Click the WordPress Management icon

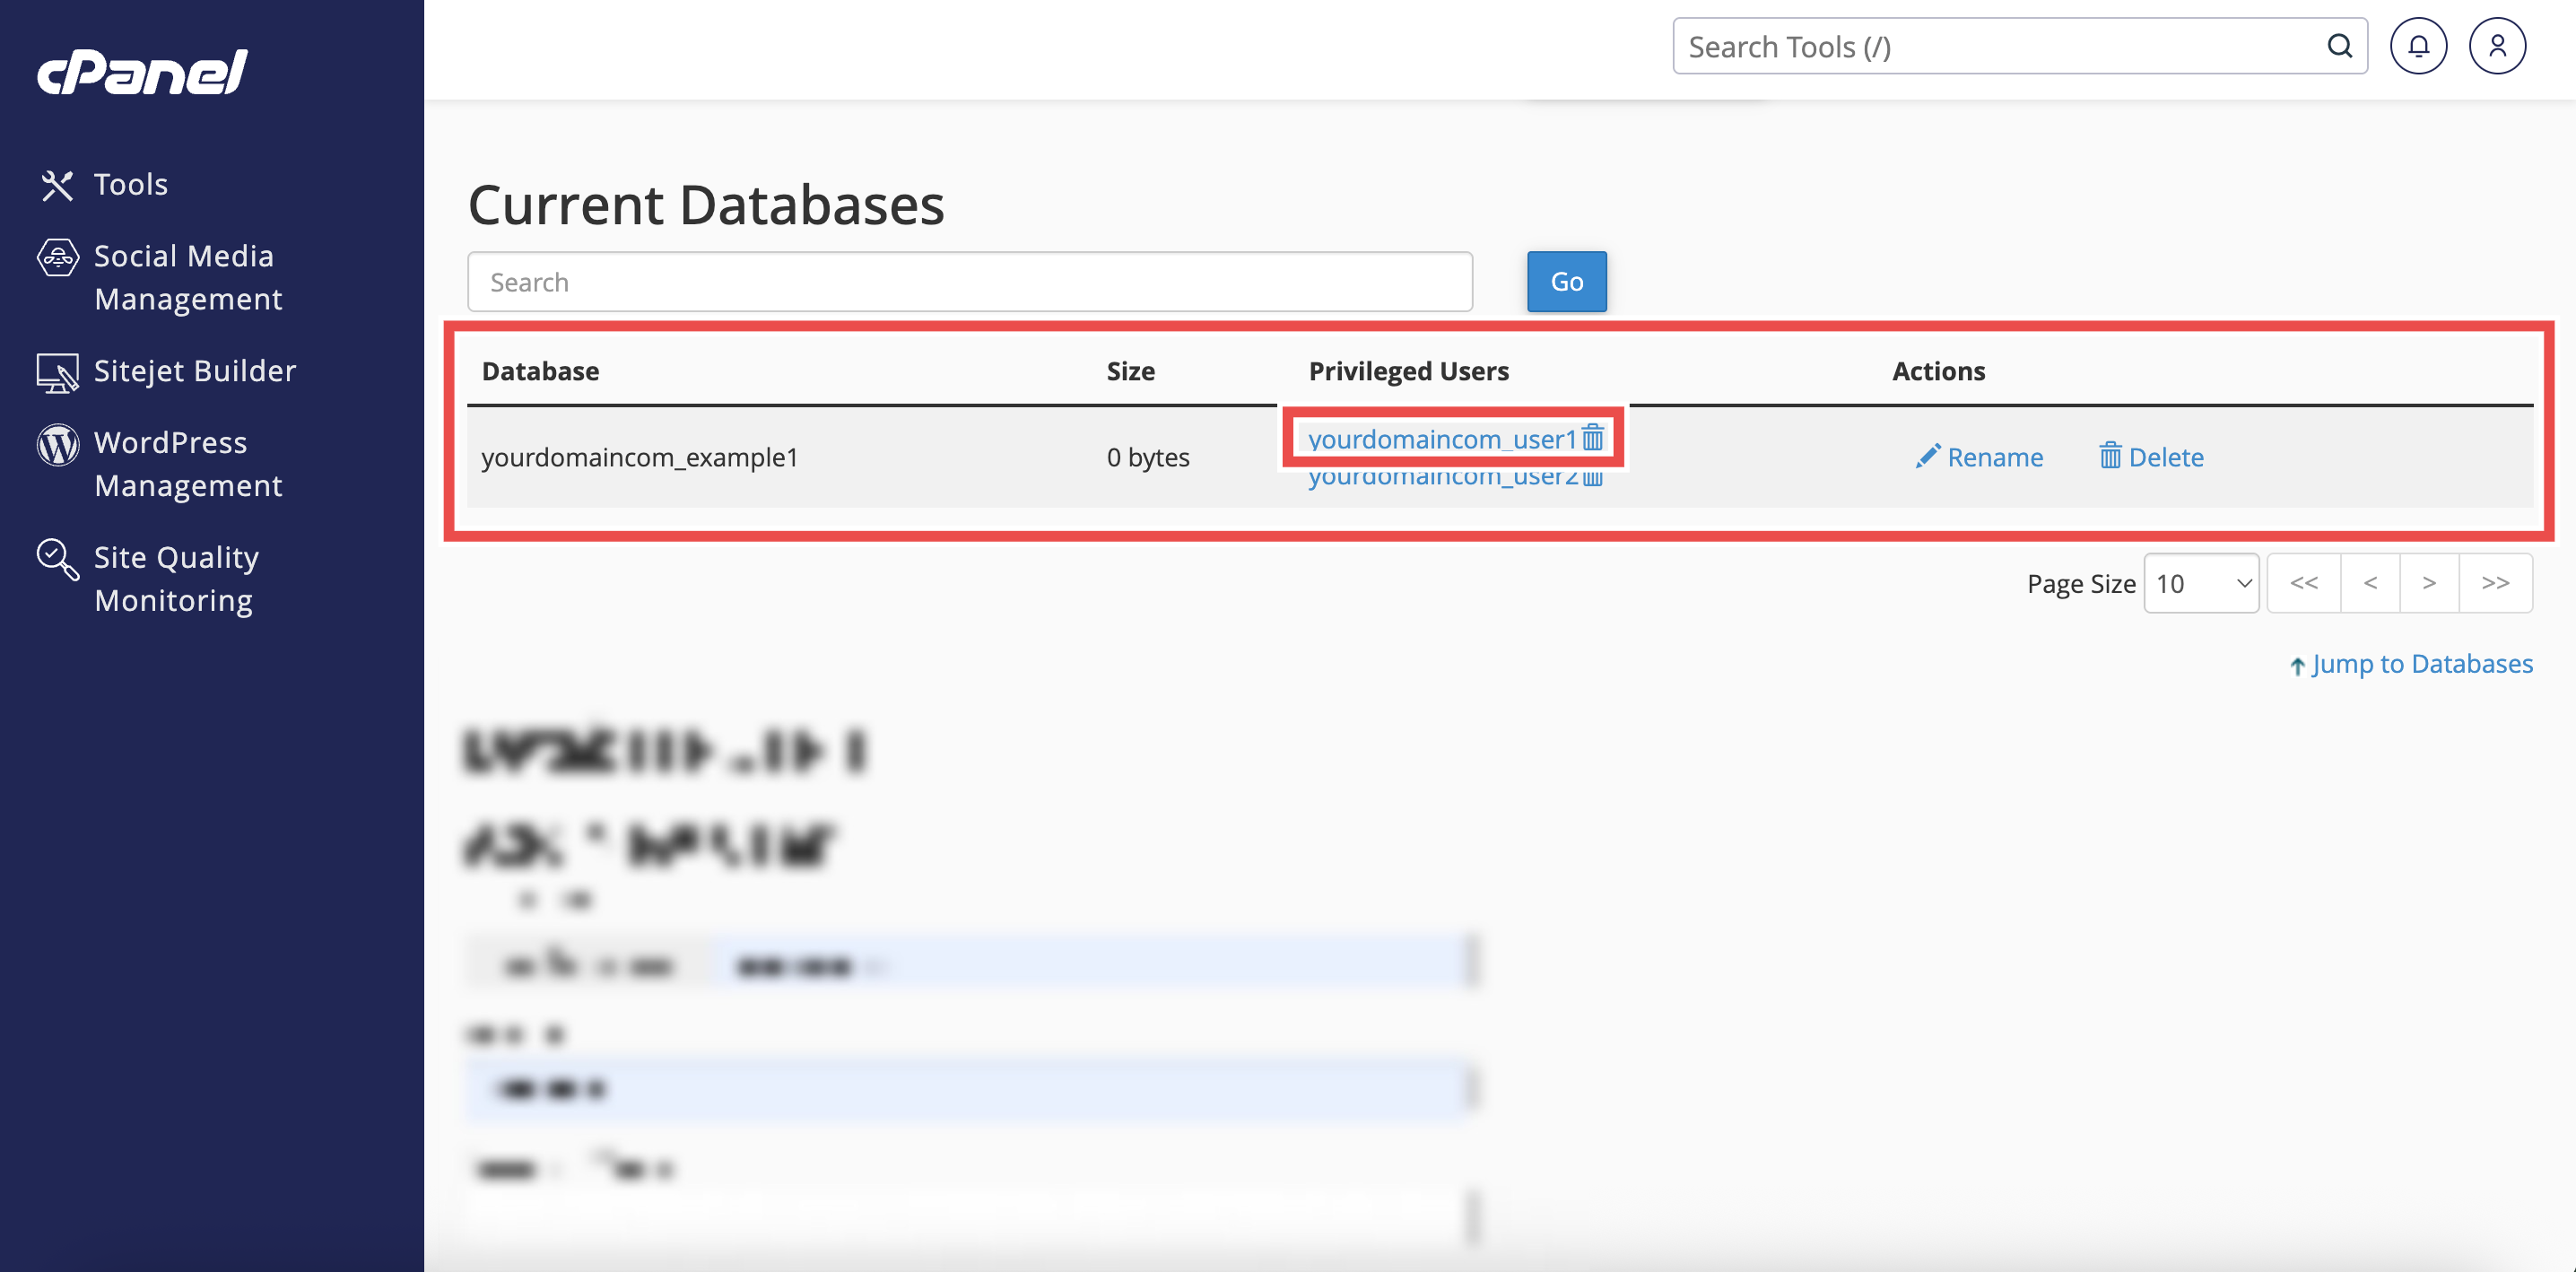point(57,444)
